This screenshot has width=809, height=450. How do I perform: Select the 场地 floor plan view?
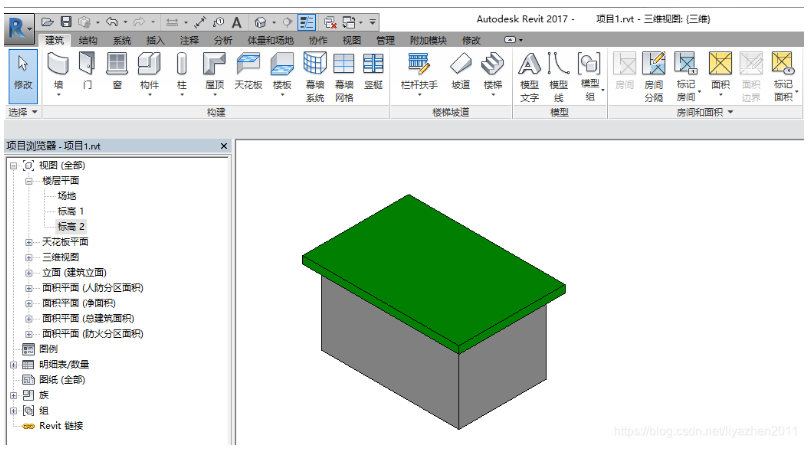tap(67, 196)
